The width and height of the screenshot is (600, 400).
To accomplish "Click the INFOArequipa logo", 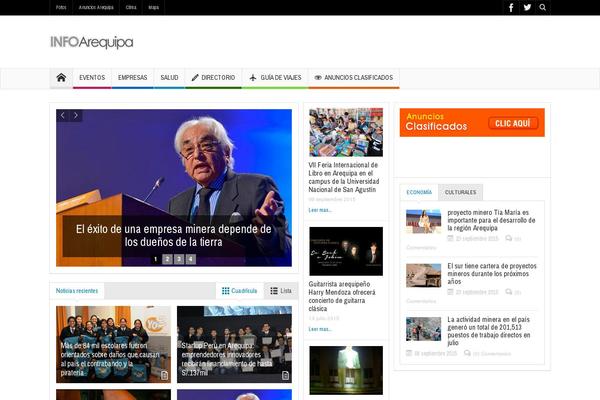I will pos(92,42).
